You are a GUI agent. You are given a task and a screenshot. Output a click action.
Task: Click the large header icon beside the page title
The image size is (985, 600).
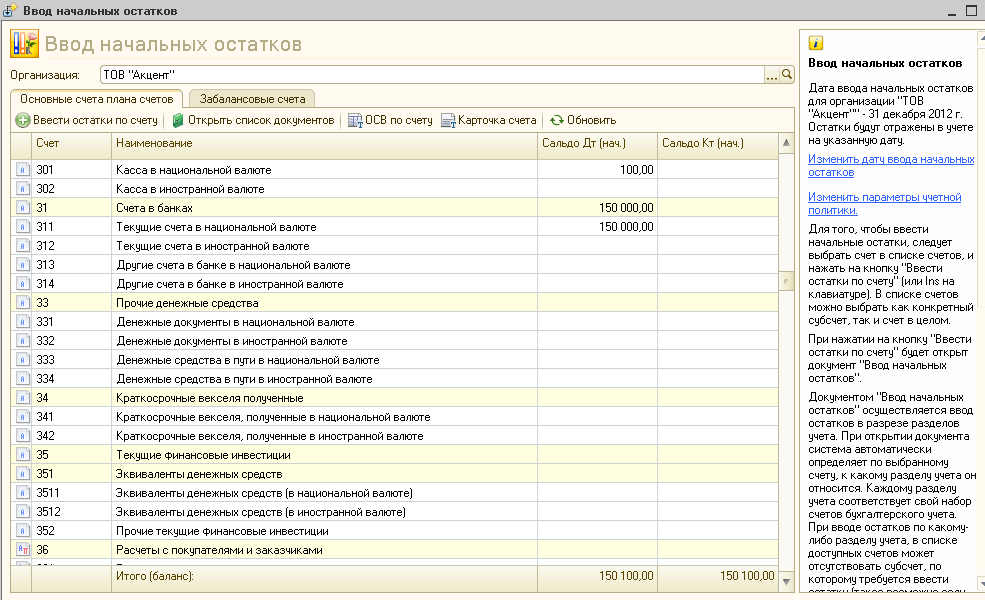(x=24, y=44)
